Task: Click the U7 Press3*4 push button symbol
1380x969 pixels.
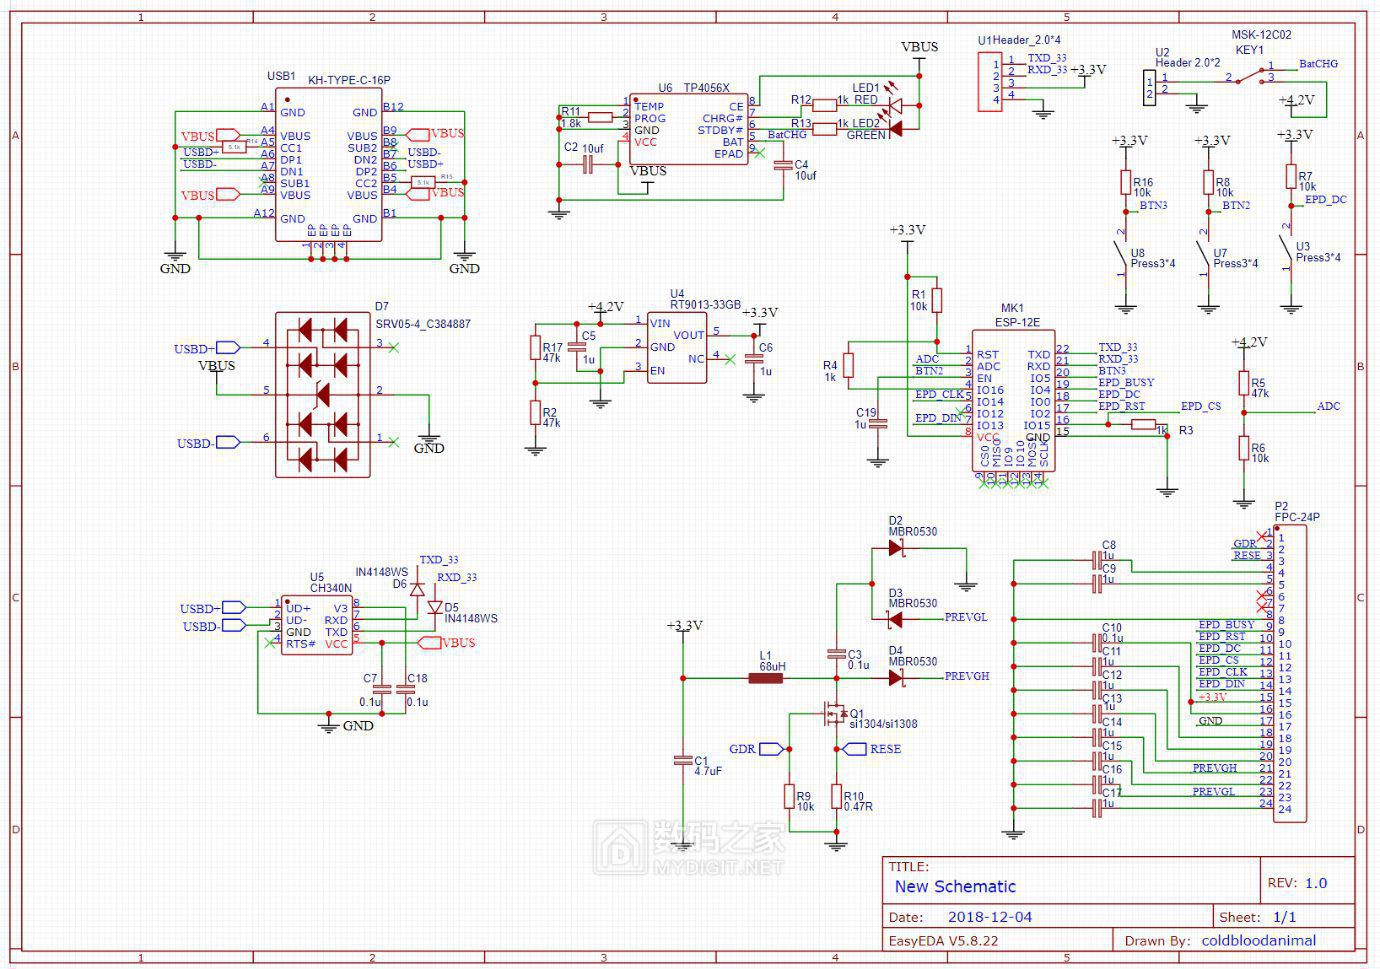Action: 1204,251
